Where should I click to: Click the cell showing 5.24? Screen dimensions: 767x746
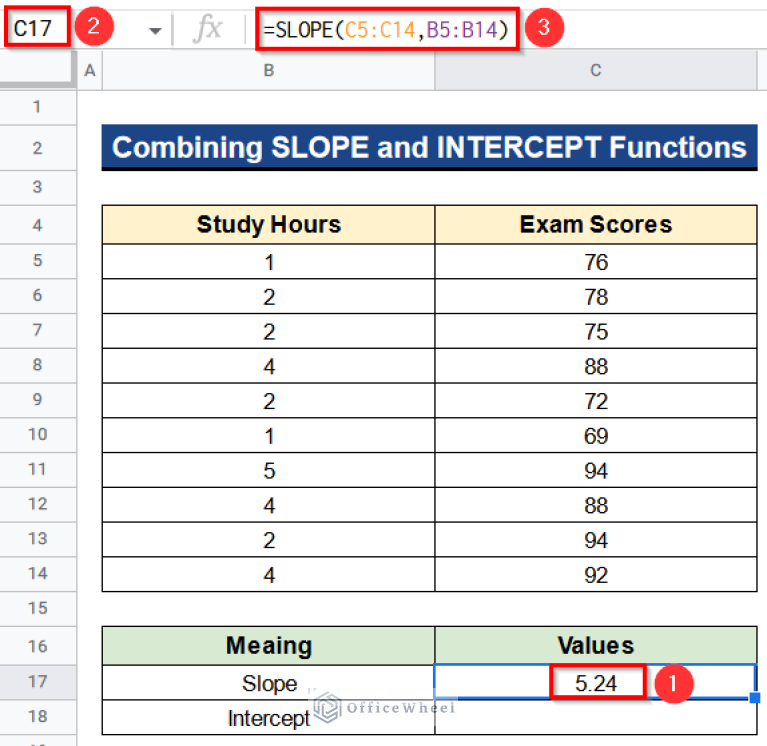(596, 683)
